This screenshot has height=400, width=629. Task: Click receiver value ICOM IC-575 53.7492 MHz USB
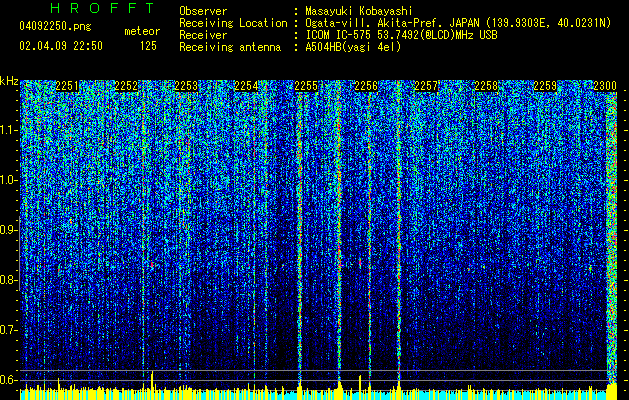tap(402, 35)
